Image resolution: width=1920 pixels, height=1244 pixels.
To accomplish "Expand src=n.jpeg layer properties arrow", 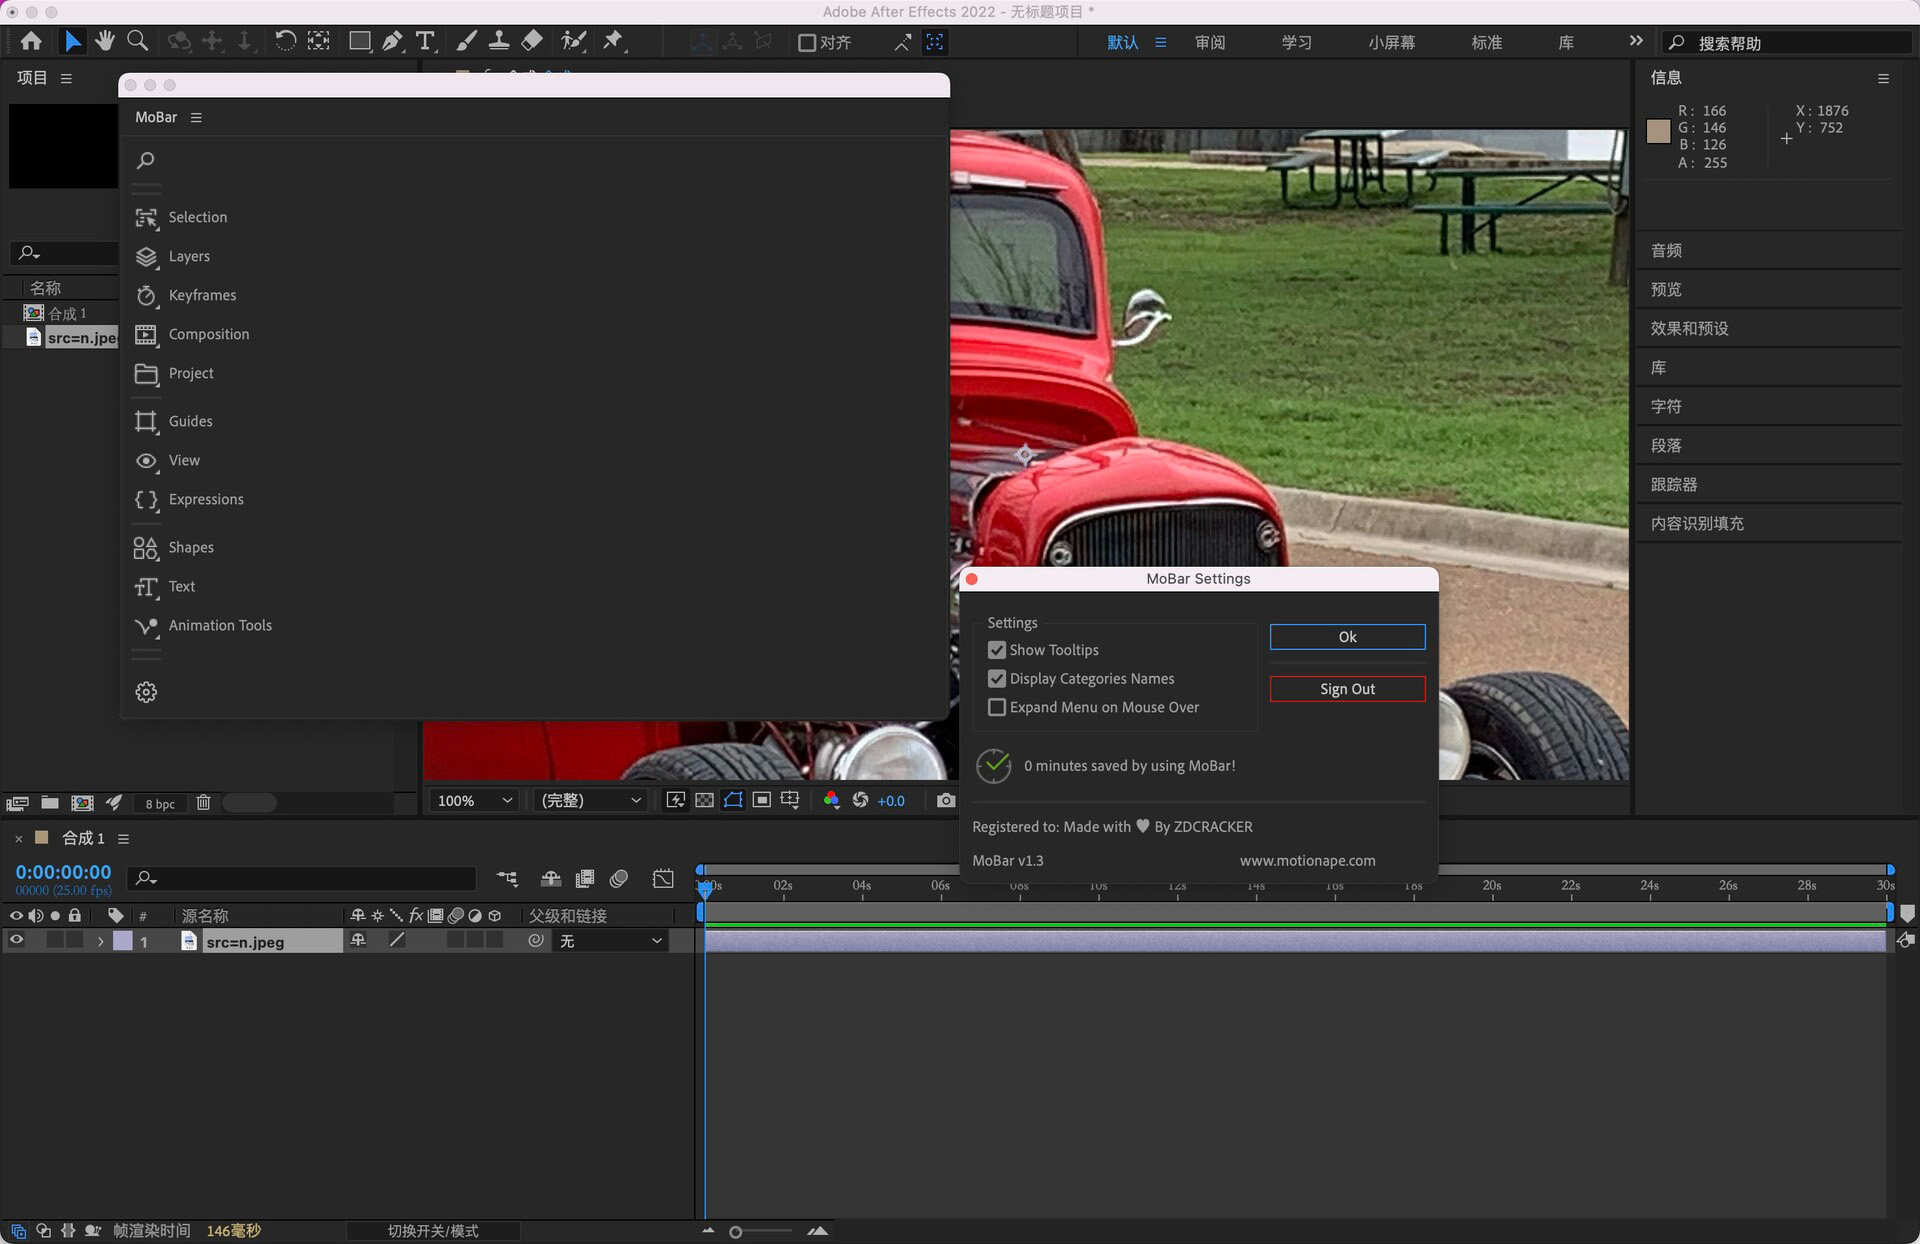I will click(100, 941).
